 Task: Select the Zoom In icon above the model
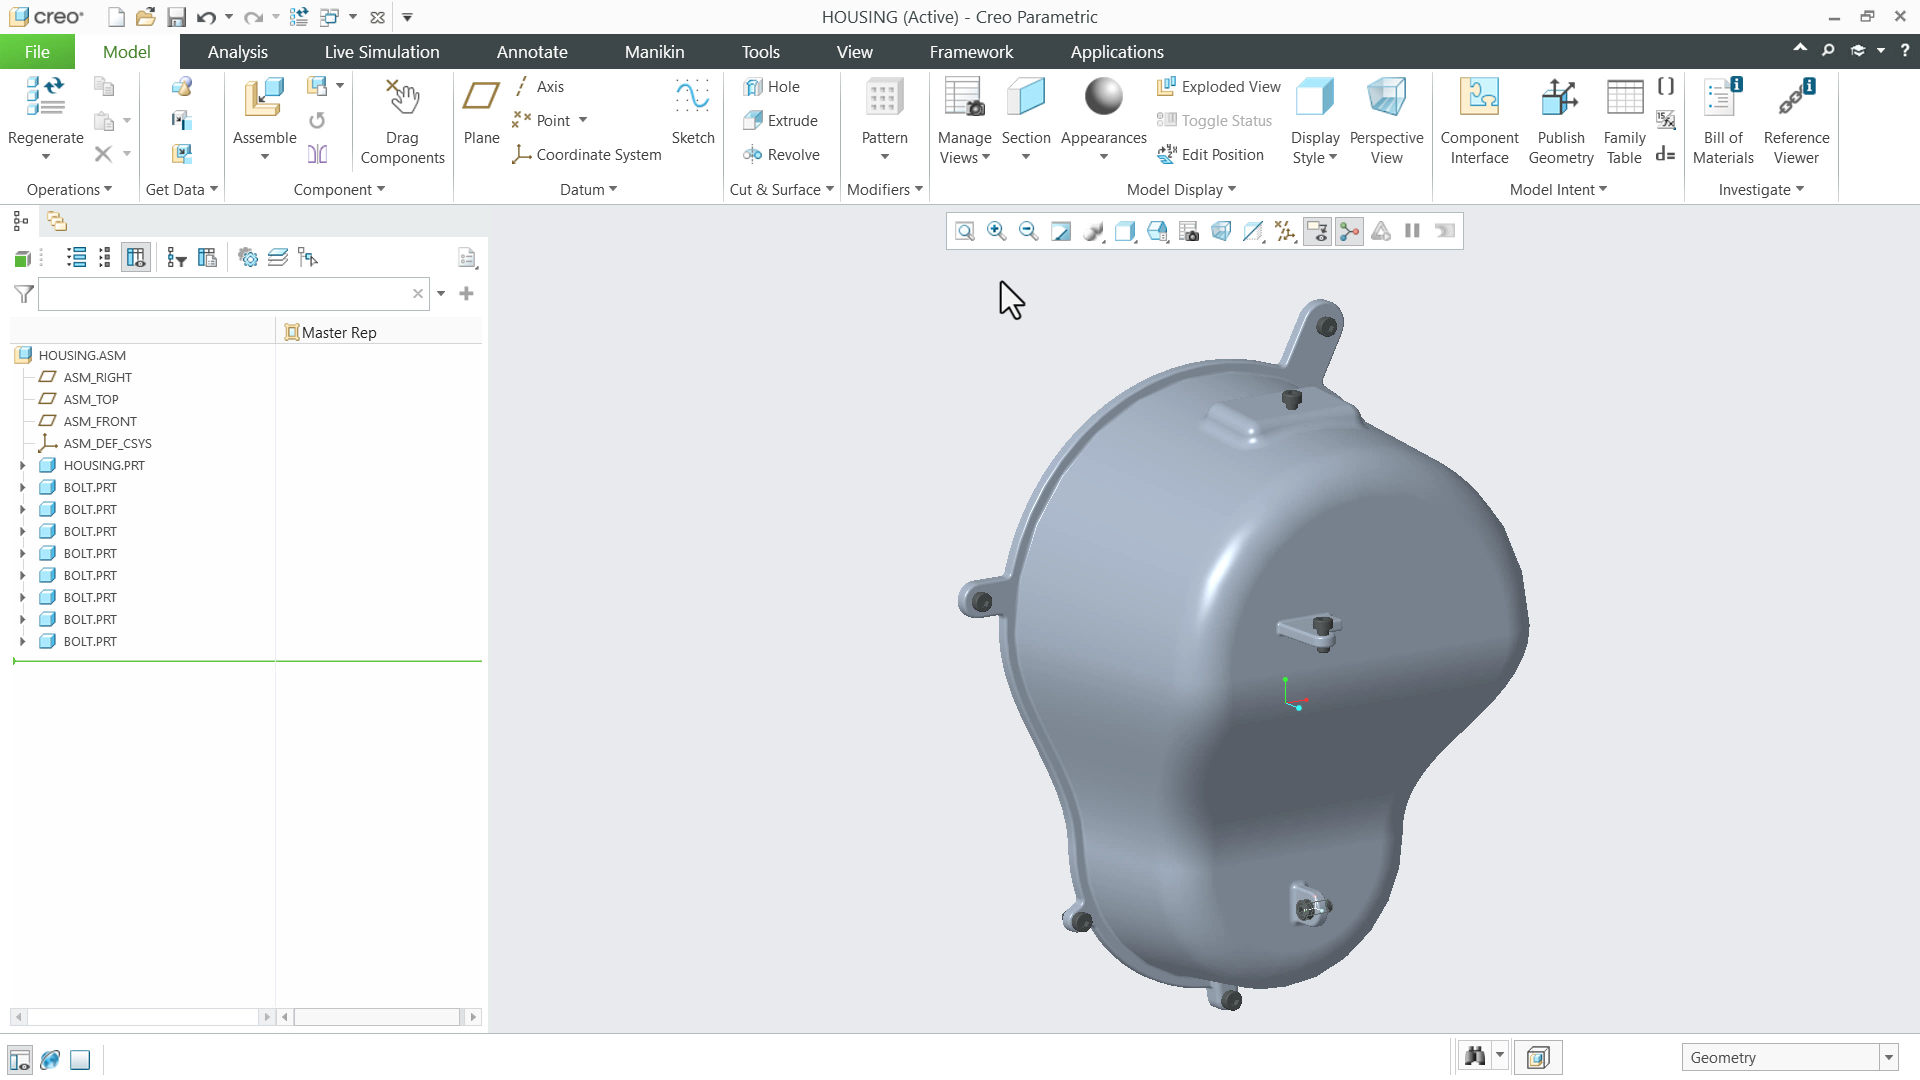[x=997, y=231]
